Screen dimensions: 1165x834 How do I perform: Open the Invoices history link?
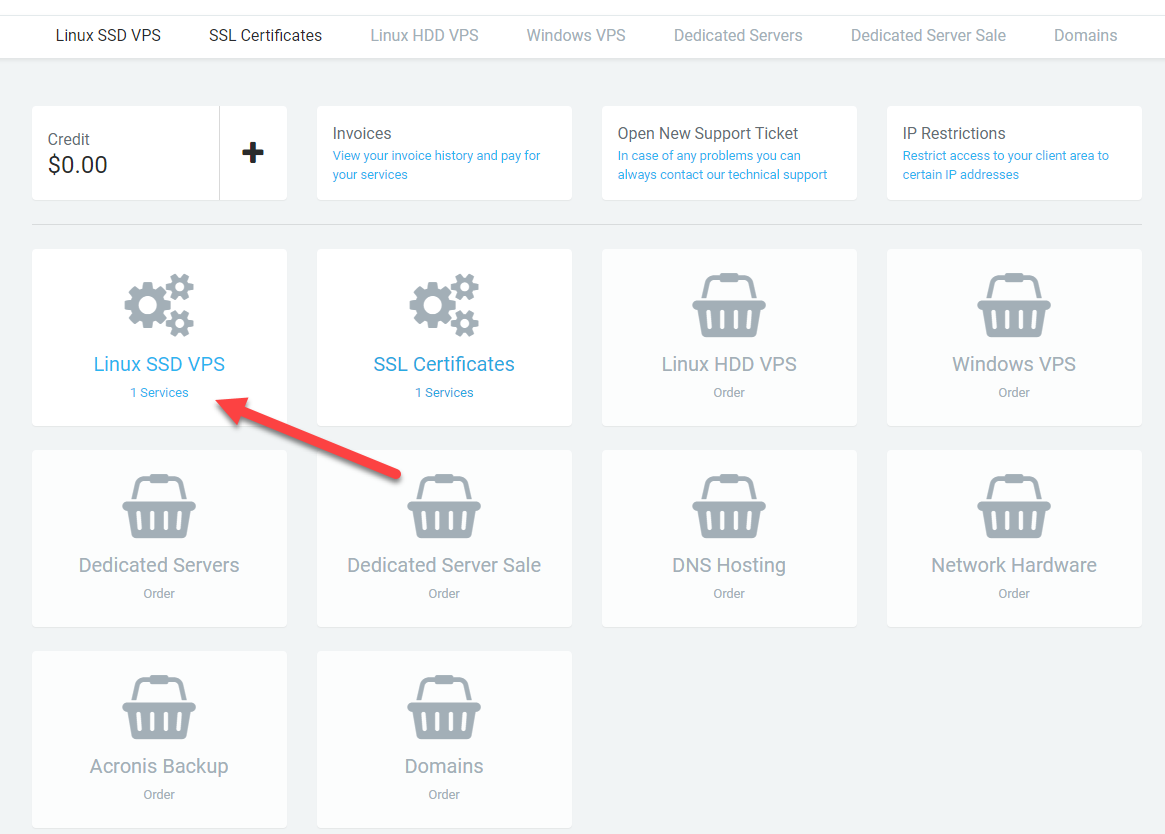click(436, 165)
